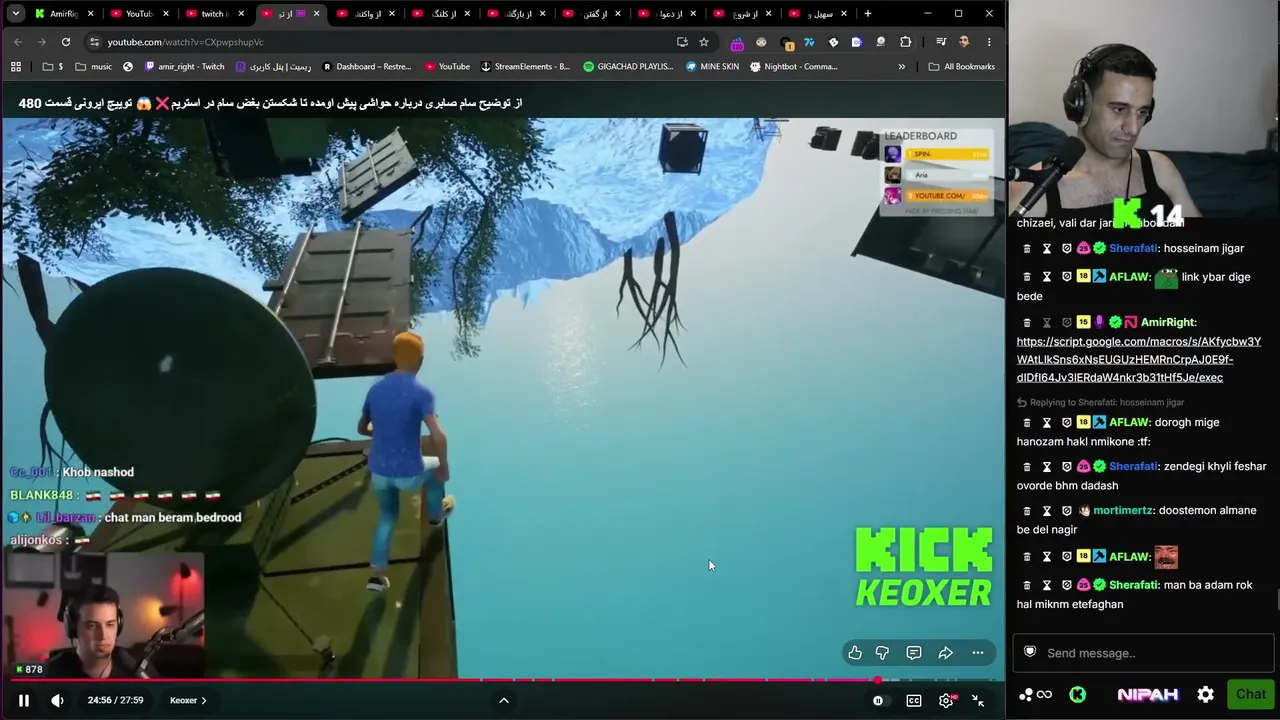Timeout AFLAW on 'link ybar dige' message

coord(1047,277)
